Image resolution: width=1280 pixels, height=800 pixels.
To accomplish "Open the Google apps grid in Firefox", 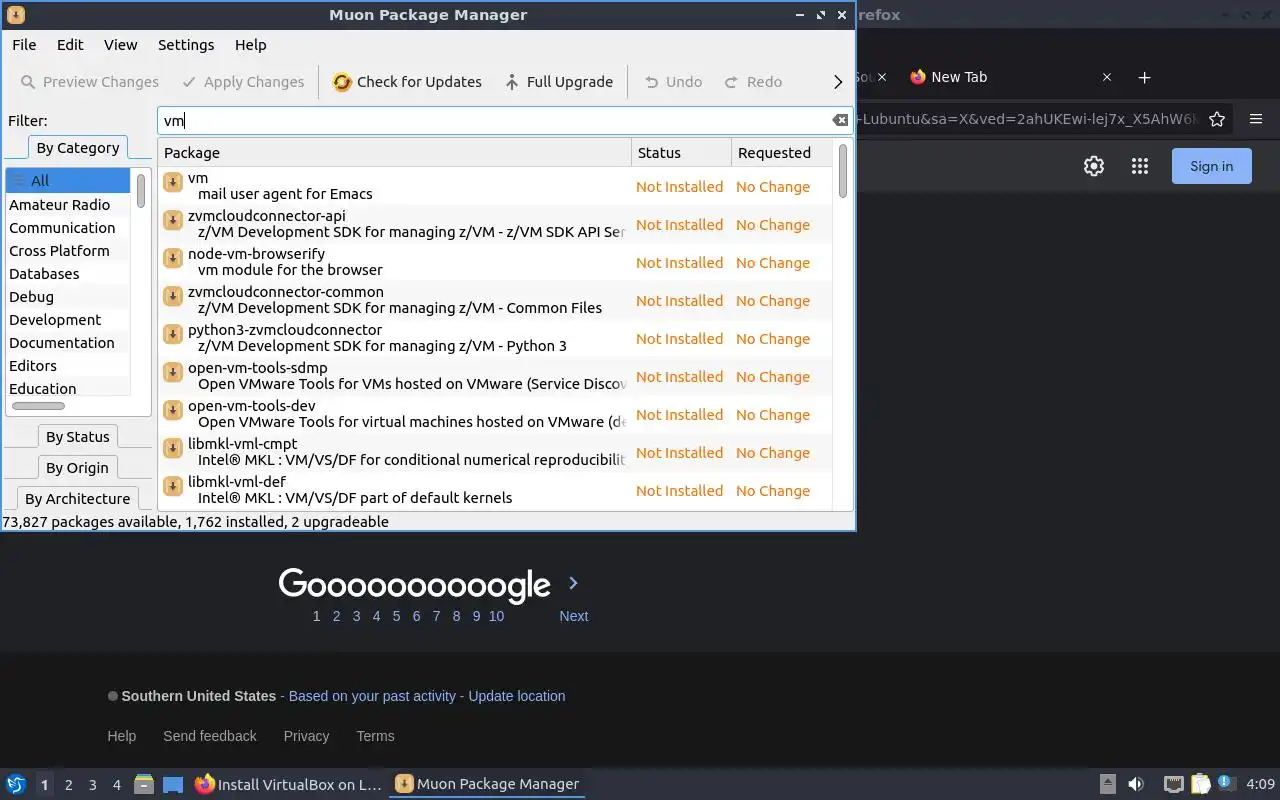I will click(1140, 166).
